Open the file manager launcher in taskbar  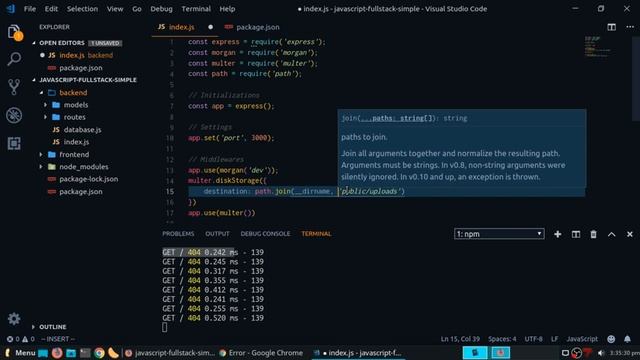(x=71, y=353)
